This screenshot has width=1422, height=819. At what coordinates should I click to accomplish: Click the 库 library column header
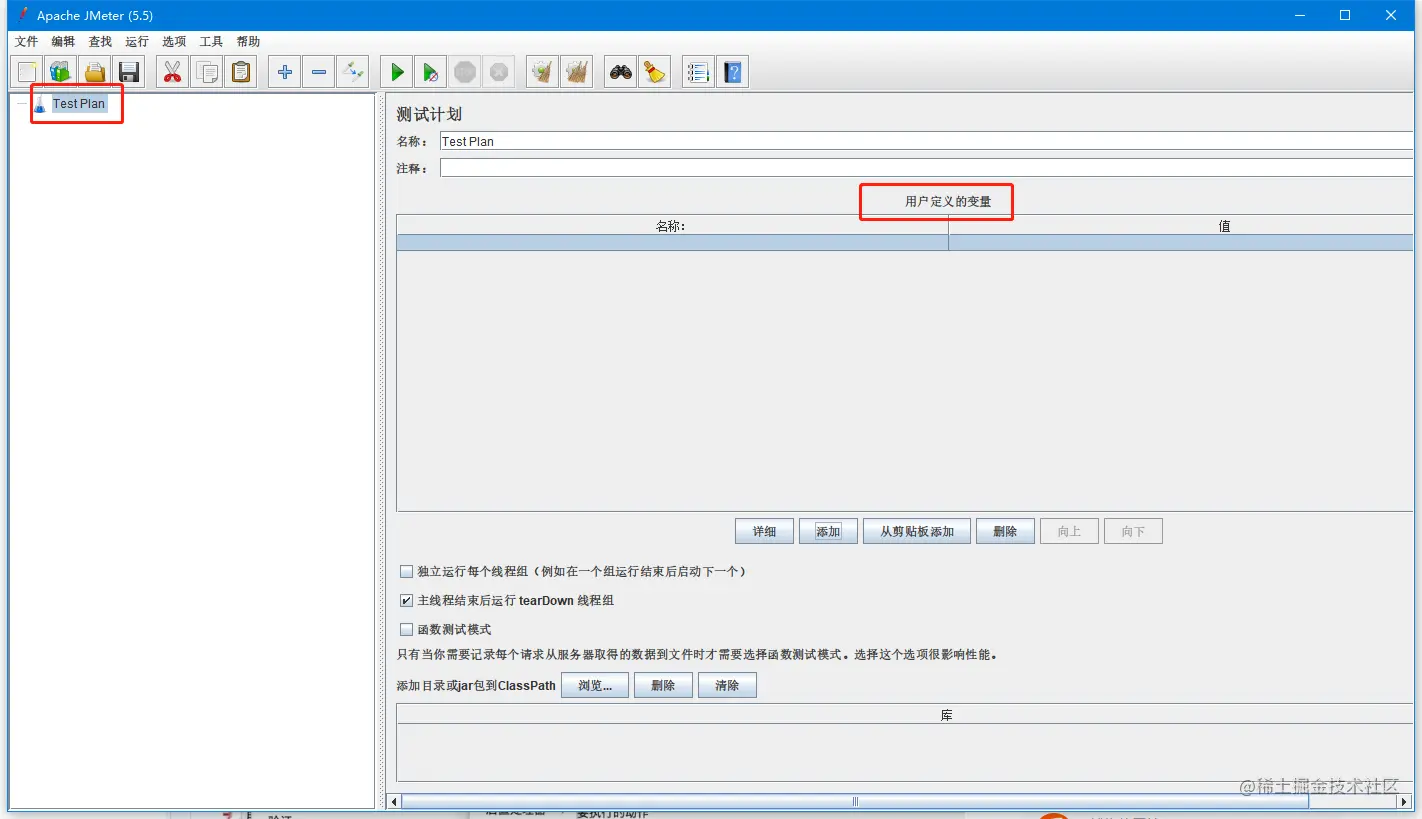tap(905, 716)
